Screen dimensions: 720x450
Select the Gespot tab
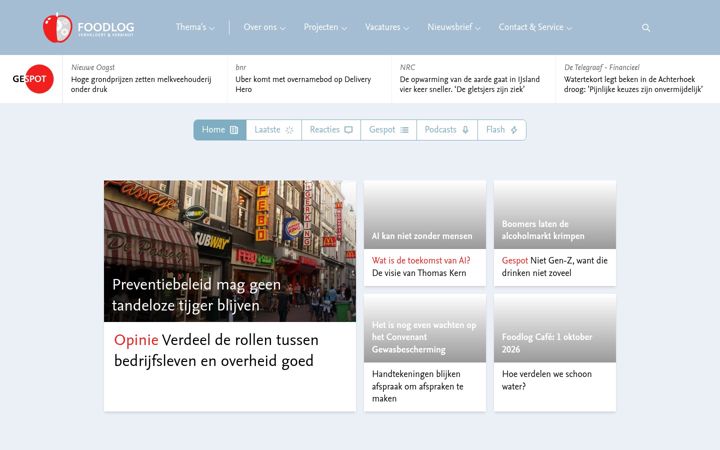click(x=388, y=130)
